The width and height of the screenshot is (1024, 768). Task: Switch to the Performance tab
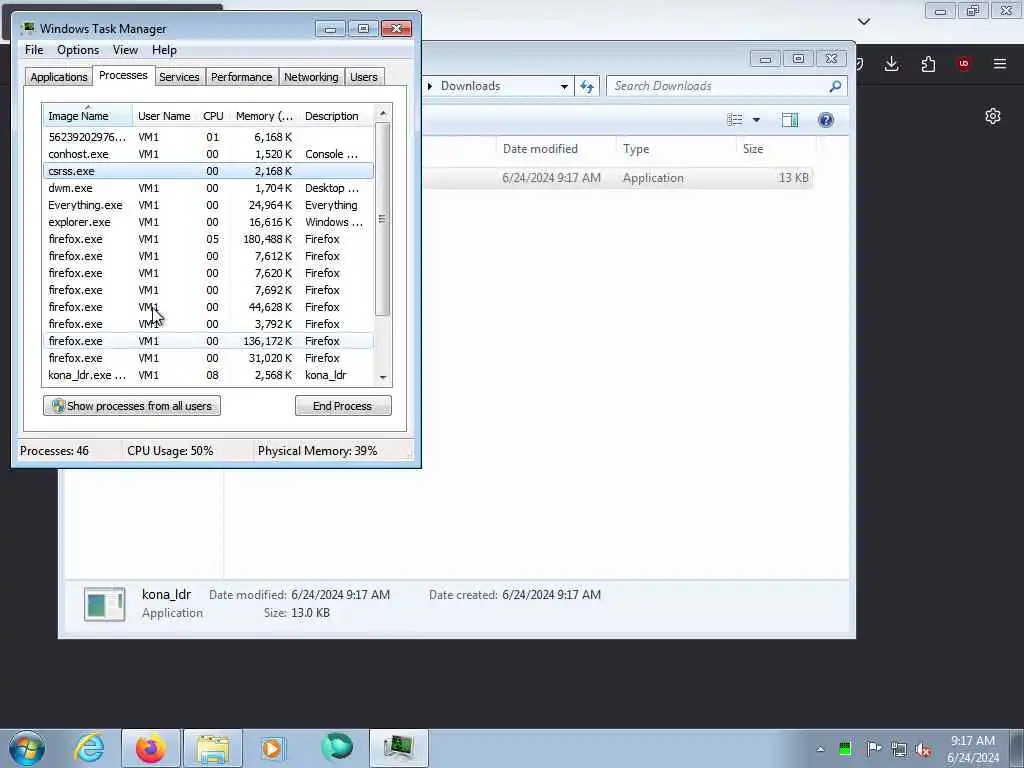(241, 77)
